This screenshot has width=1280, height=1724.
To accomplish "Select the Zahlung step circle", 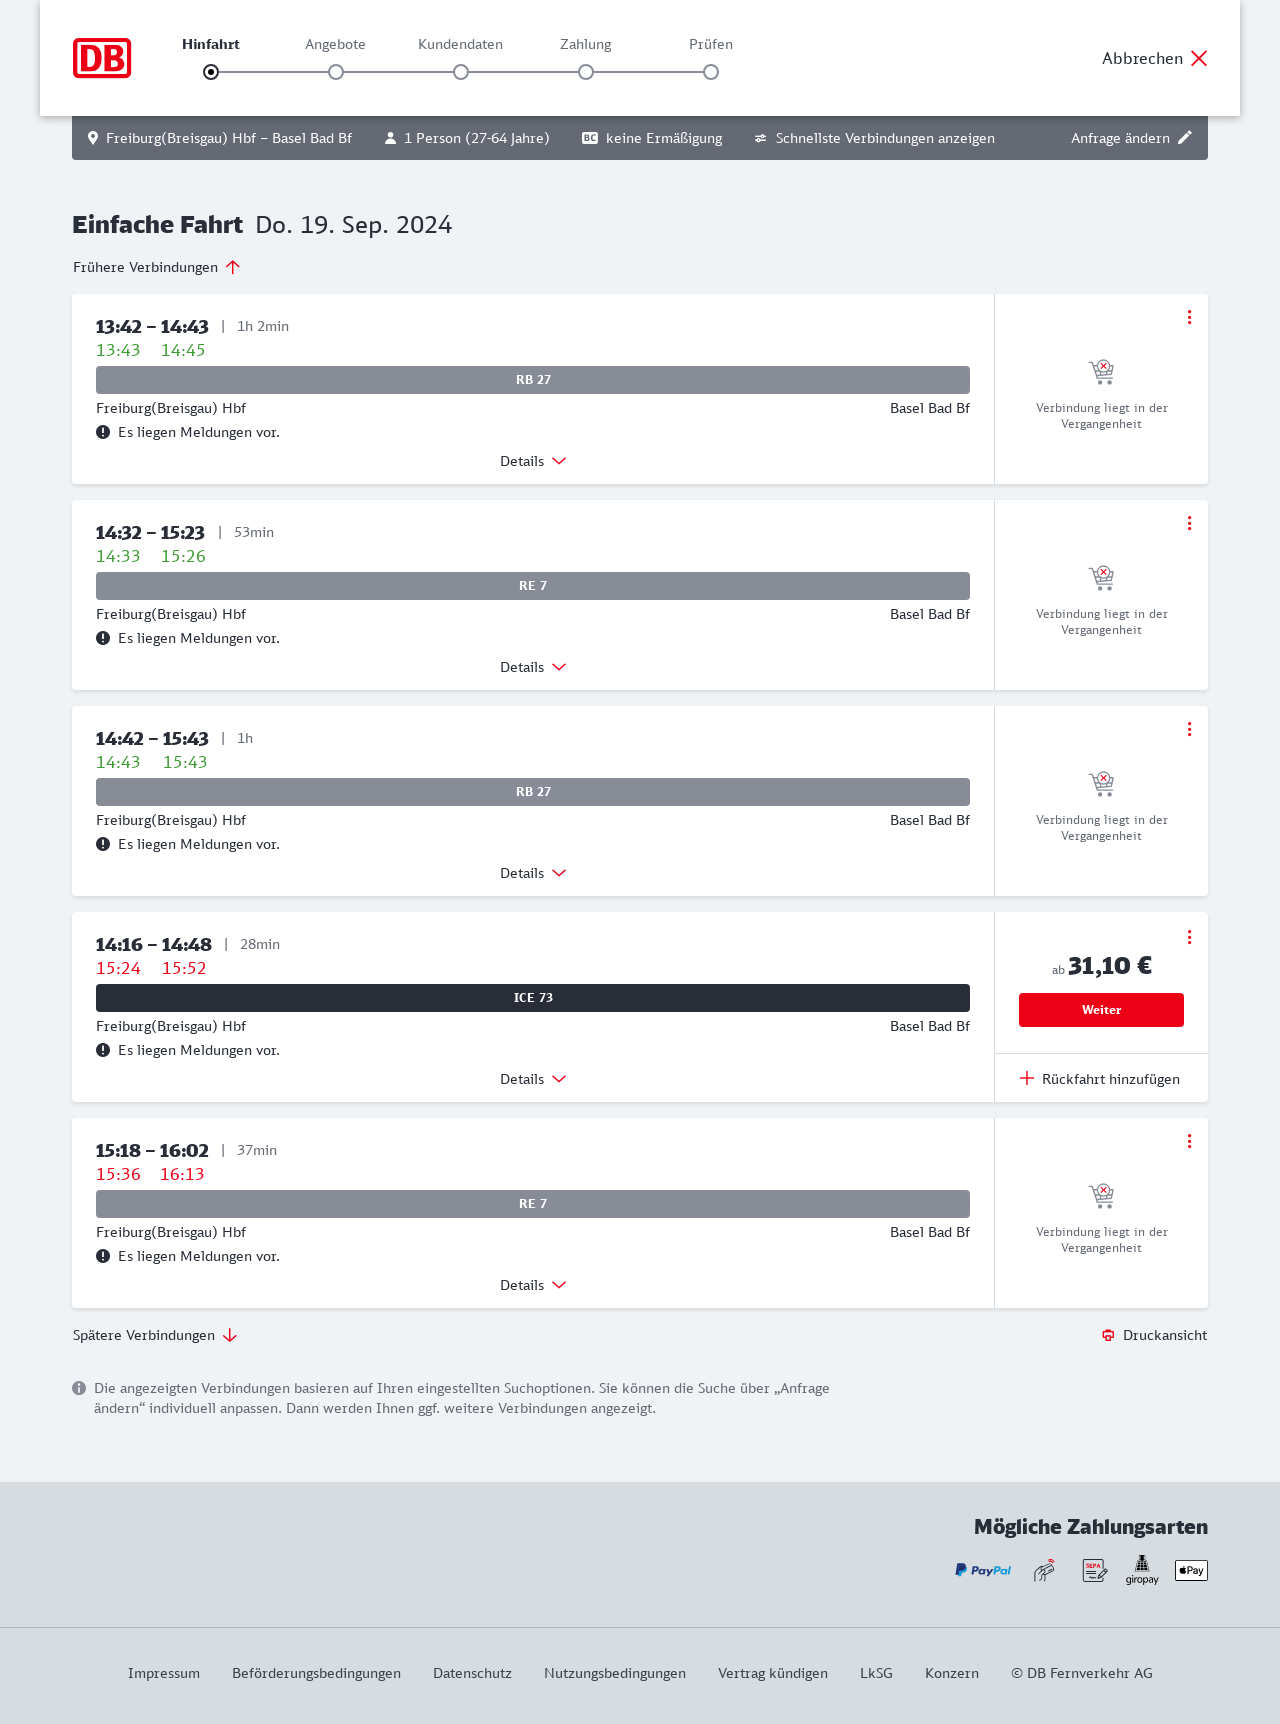I will (x=586, y=72).
